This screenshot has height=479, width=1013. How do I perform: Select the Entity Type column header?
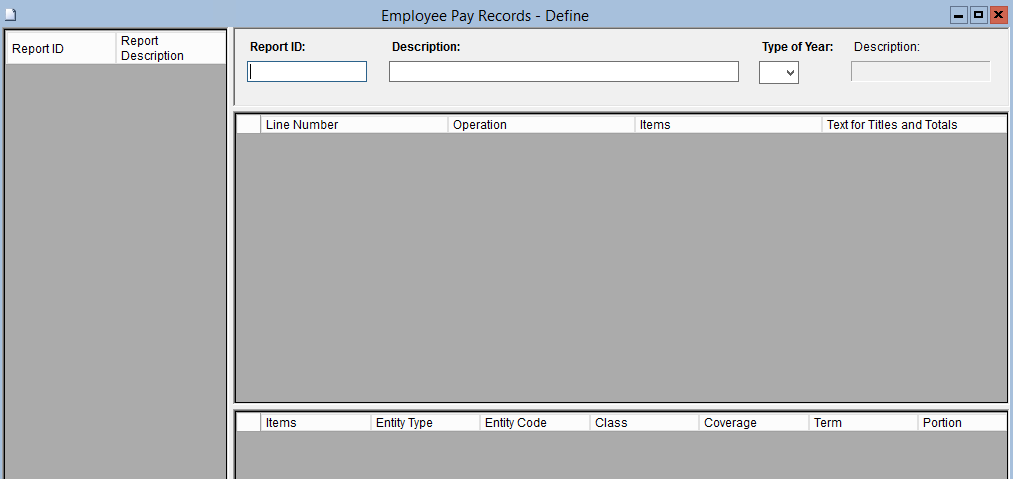click(x=425, y=423)
